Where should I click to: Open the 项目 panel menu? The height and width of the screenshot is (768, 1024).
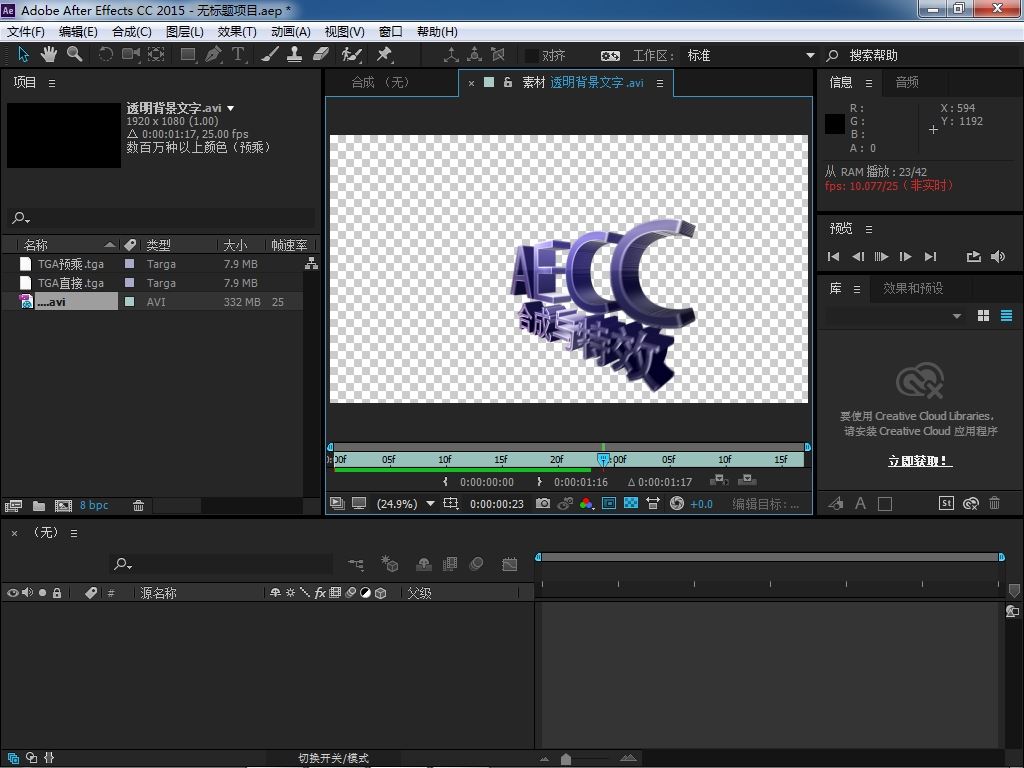click(x=52, y=83)
